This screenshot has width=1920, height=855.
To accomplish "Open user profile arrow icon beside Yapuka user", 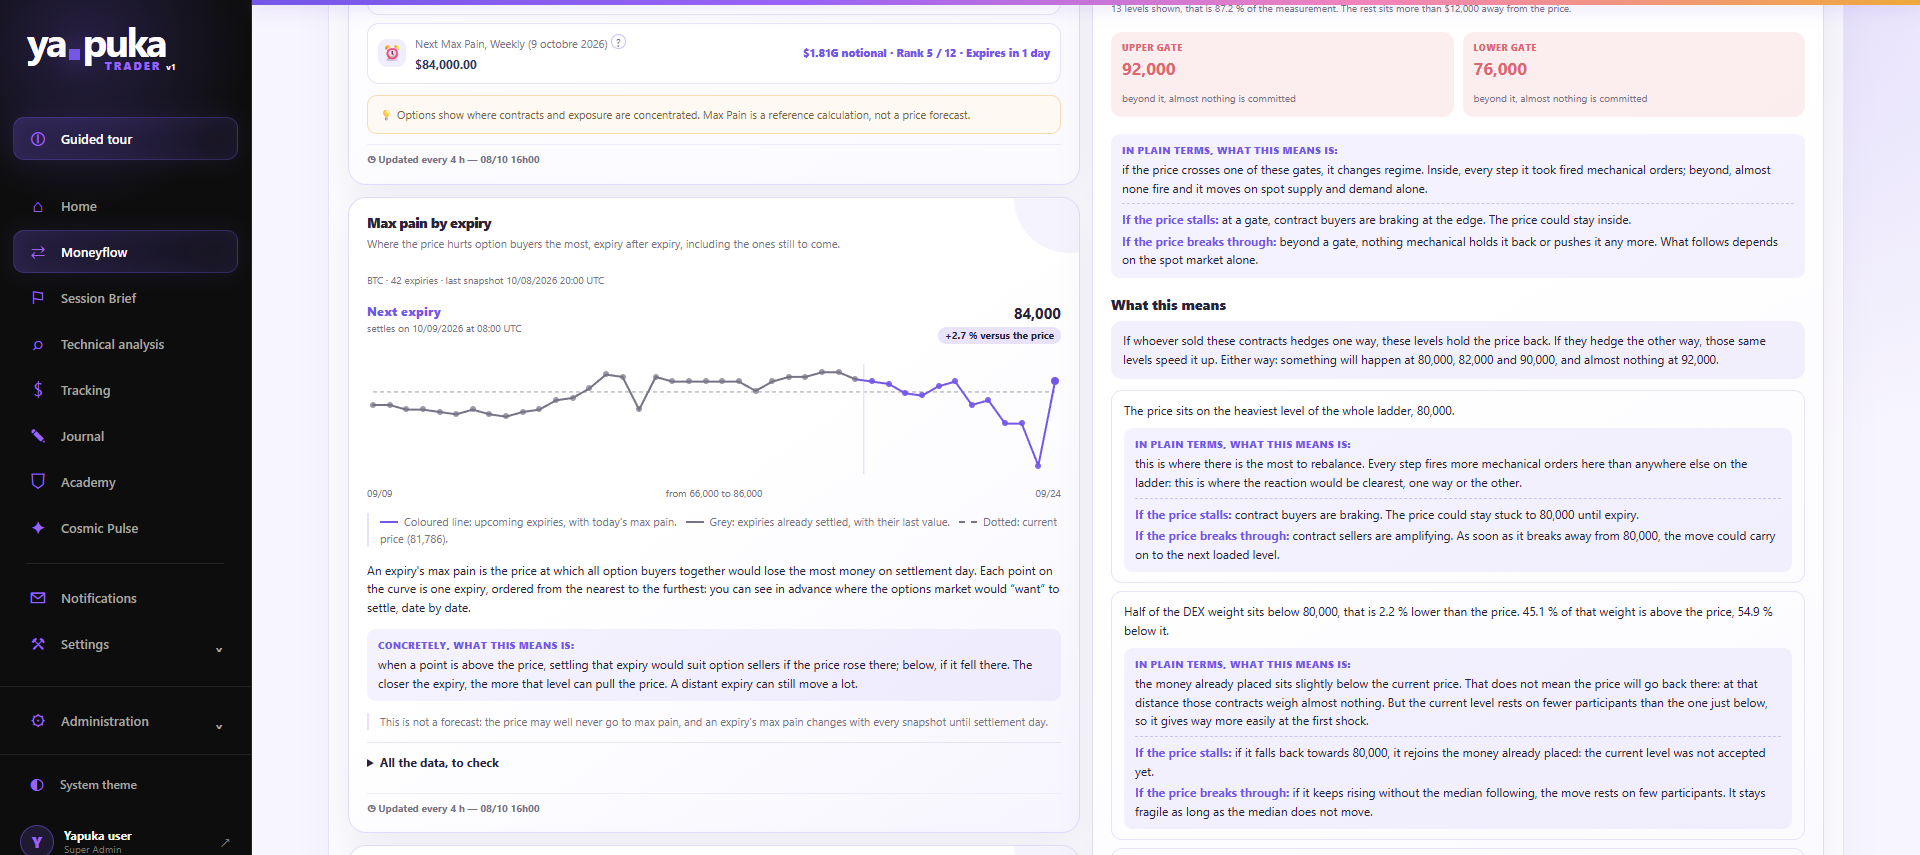I will click(x=225, y=842).
